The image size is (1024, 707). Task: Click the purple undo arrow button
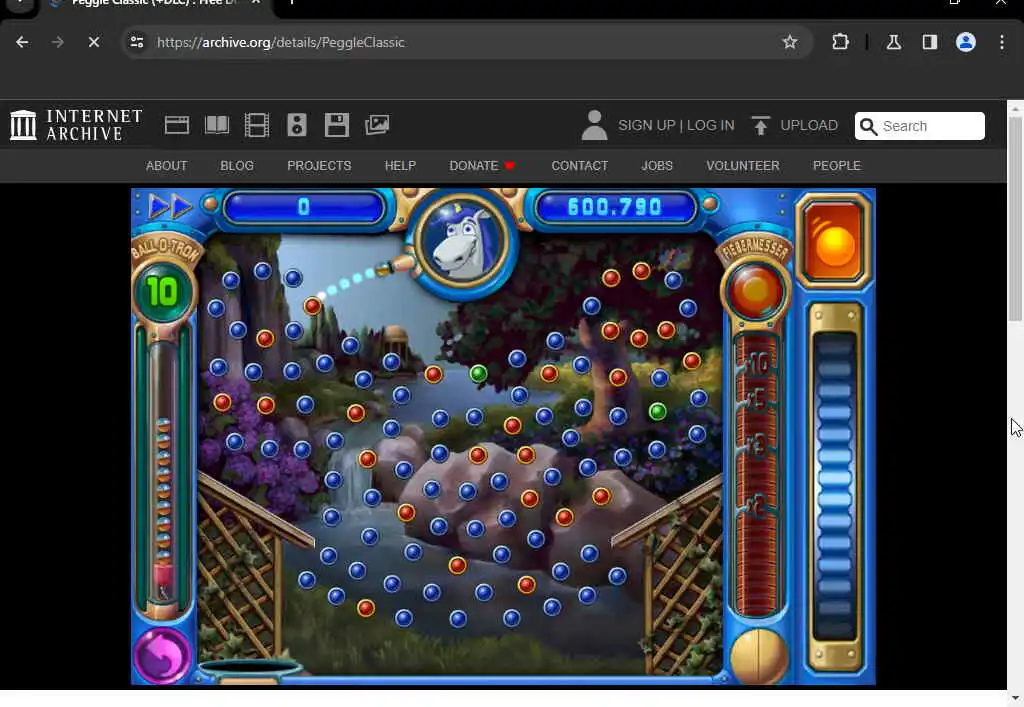163,655
